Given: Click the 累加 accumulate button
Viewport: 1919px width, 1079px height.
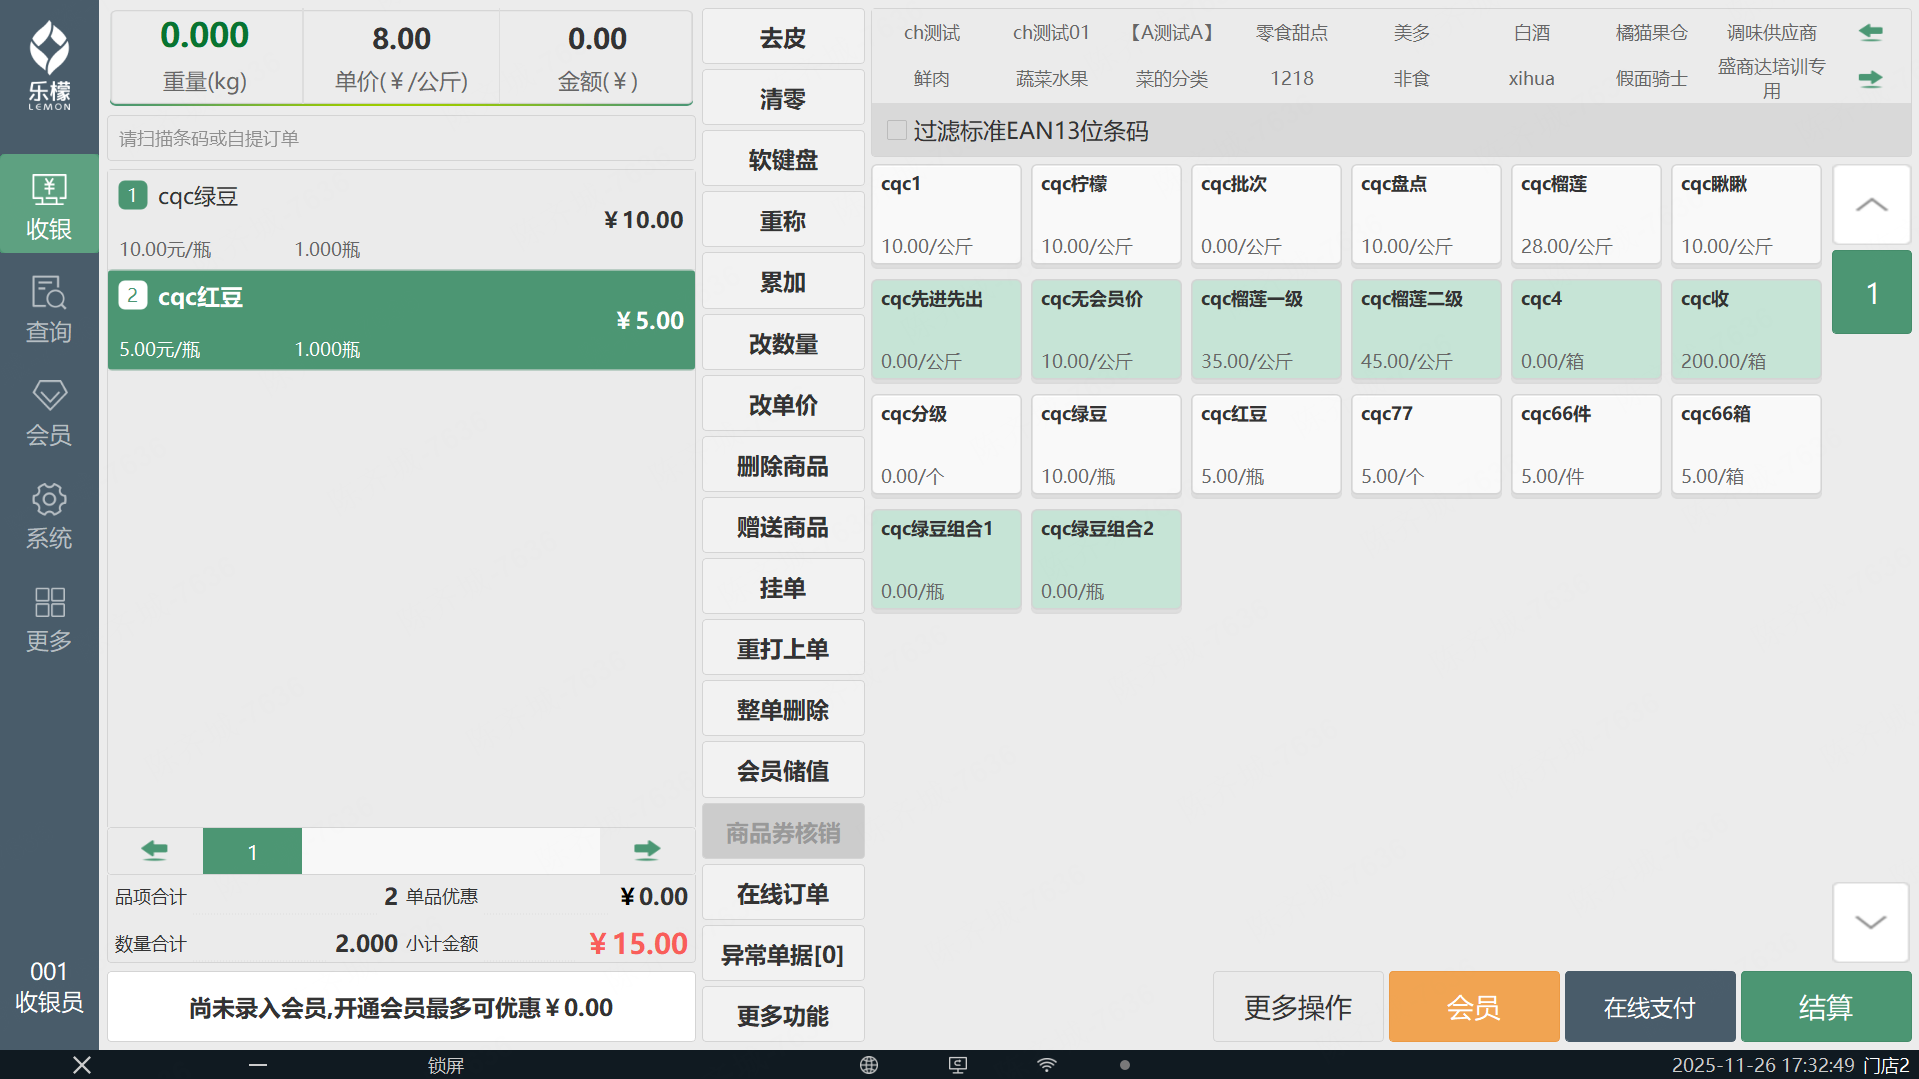Looking at the screenshot, I should coord(783,282).
